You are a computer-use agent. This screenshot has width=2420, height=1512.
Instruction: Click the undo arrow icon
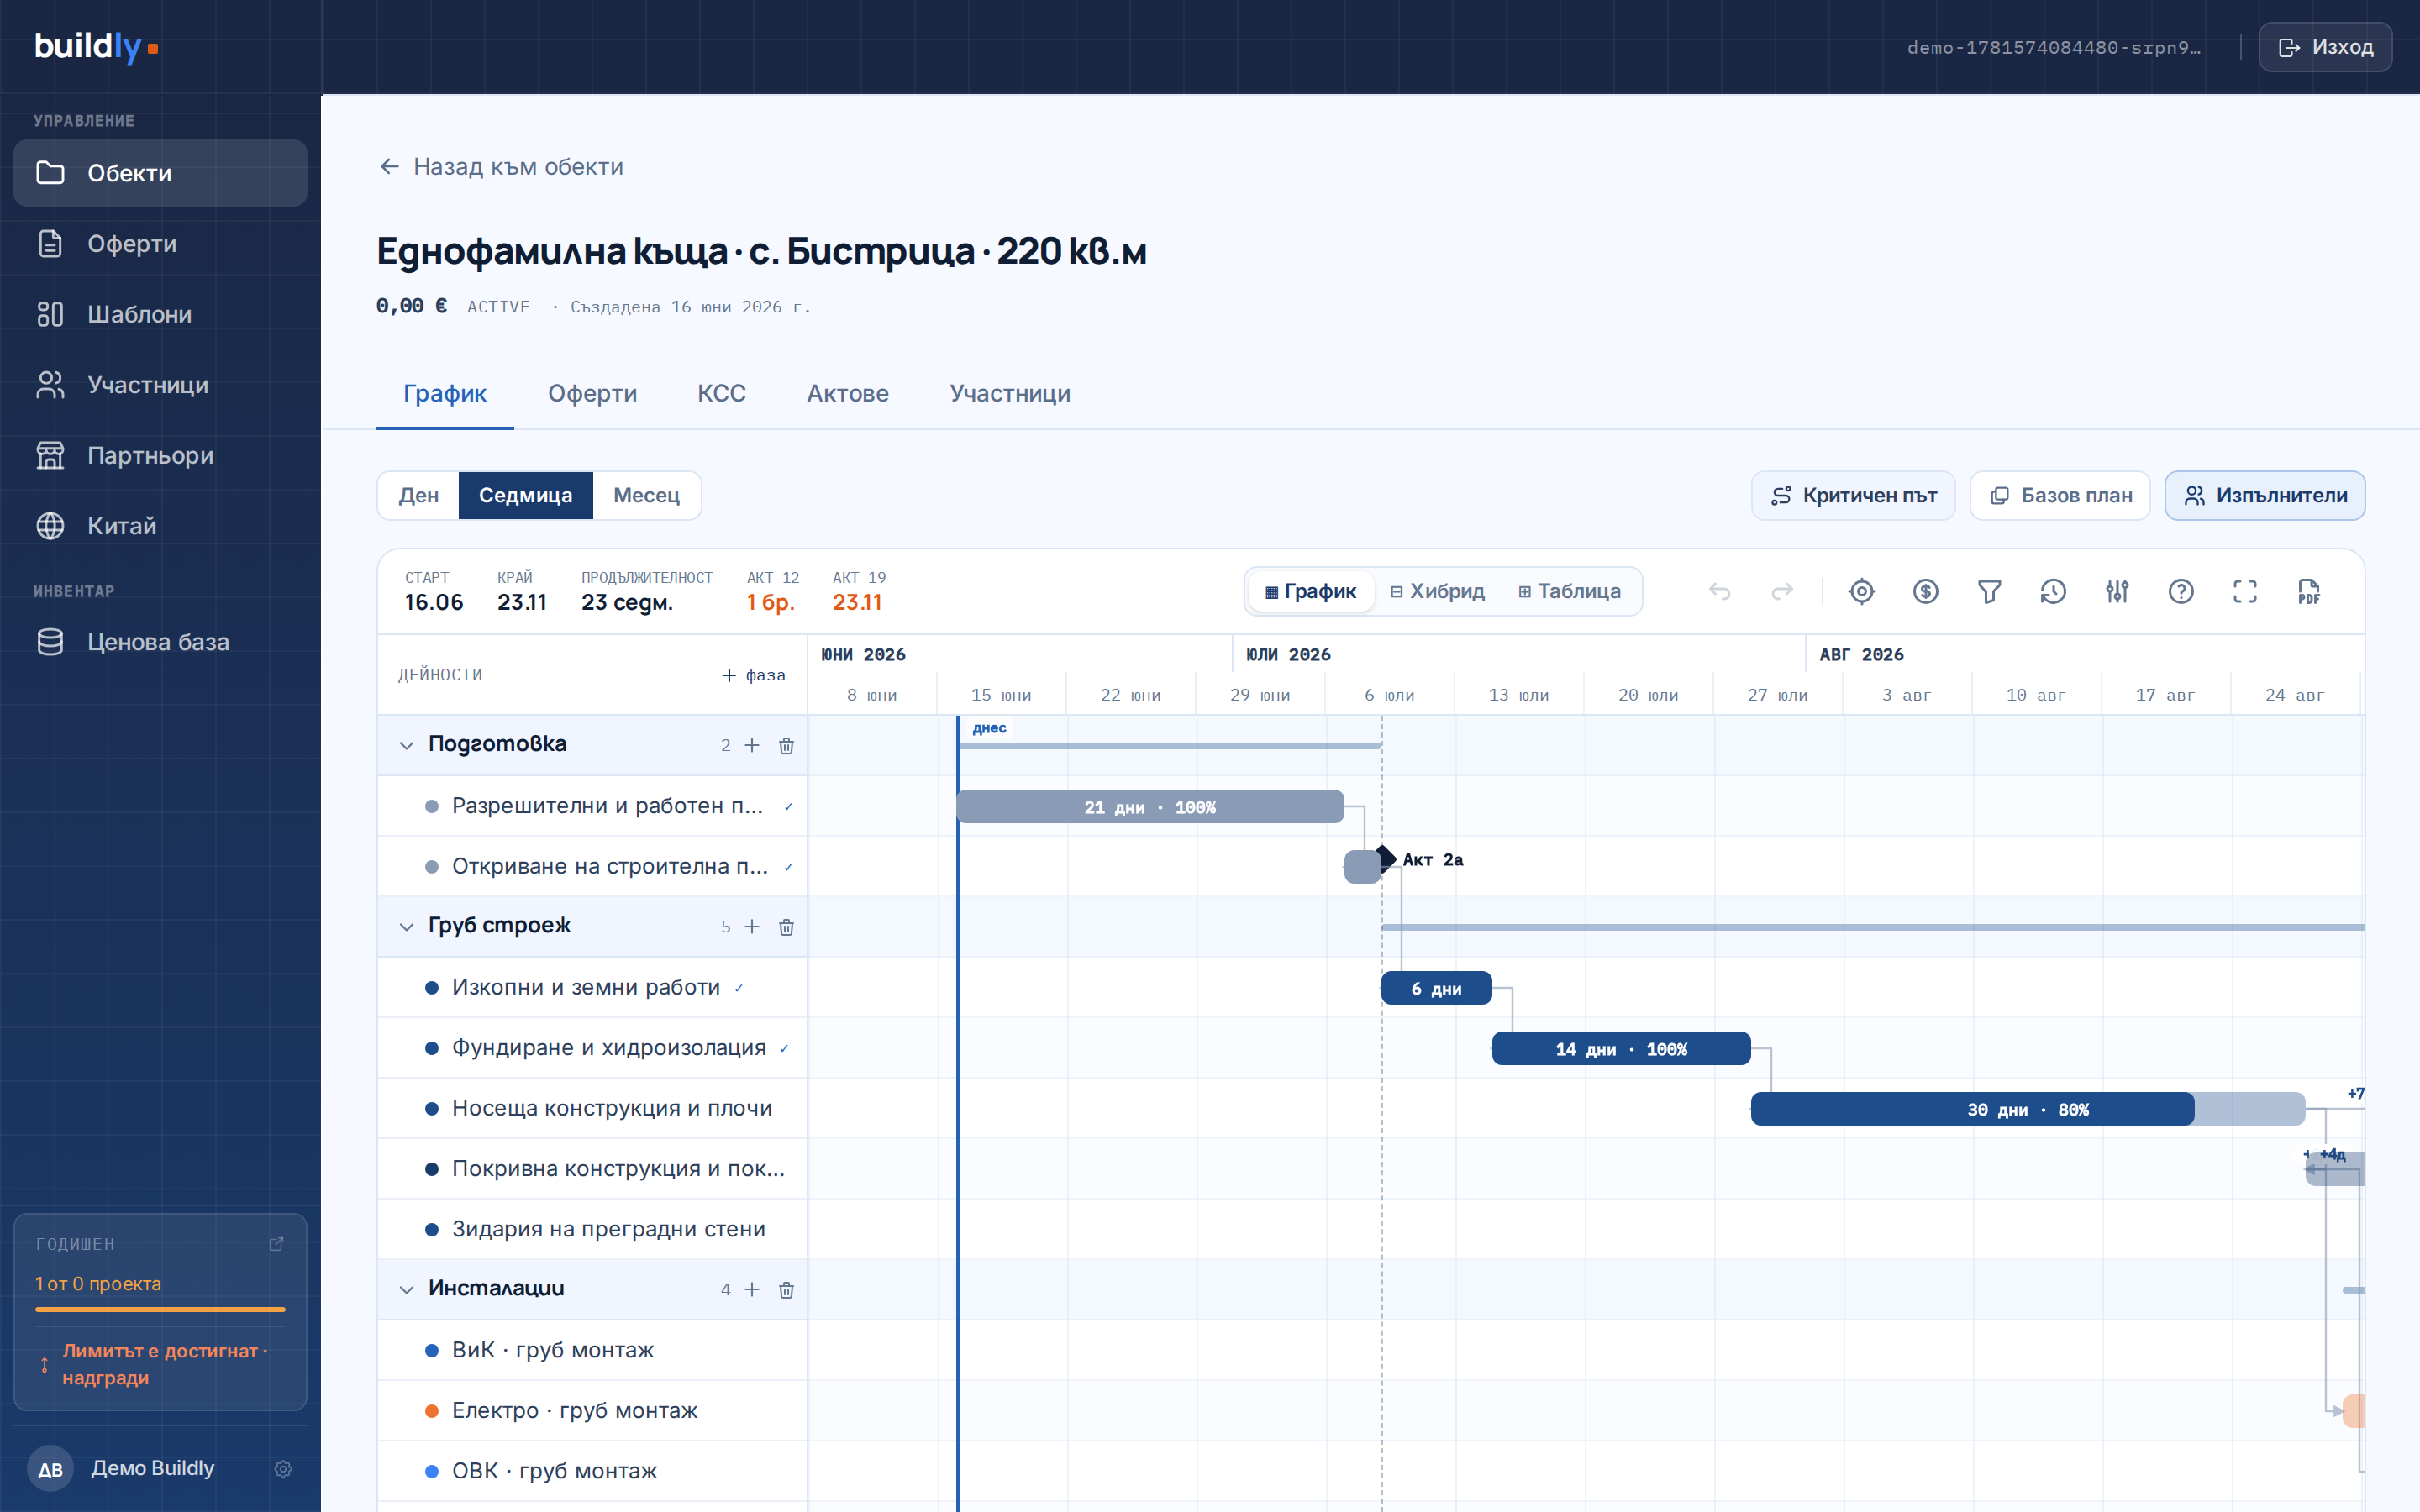pyautogui.click(x=1719, y=592)
